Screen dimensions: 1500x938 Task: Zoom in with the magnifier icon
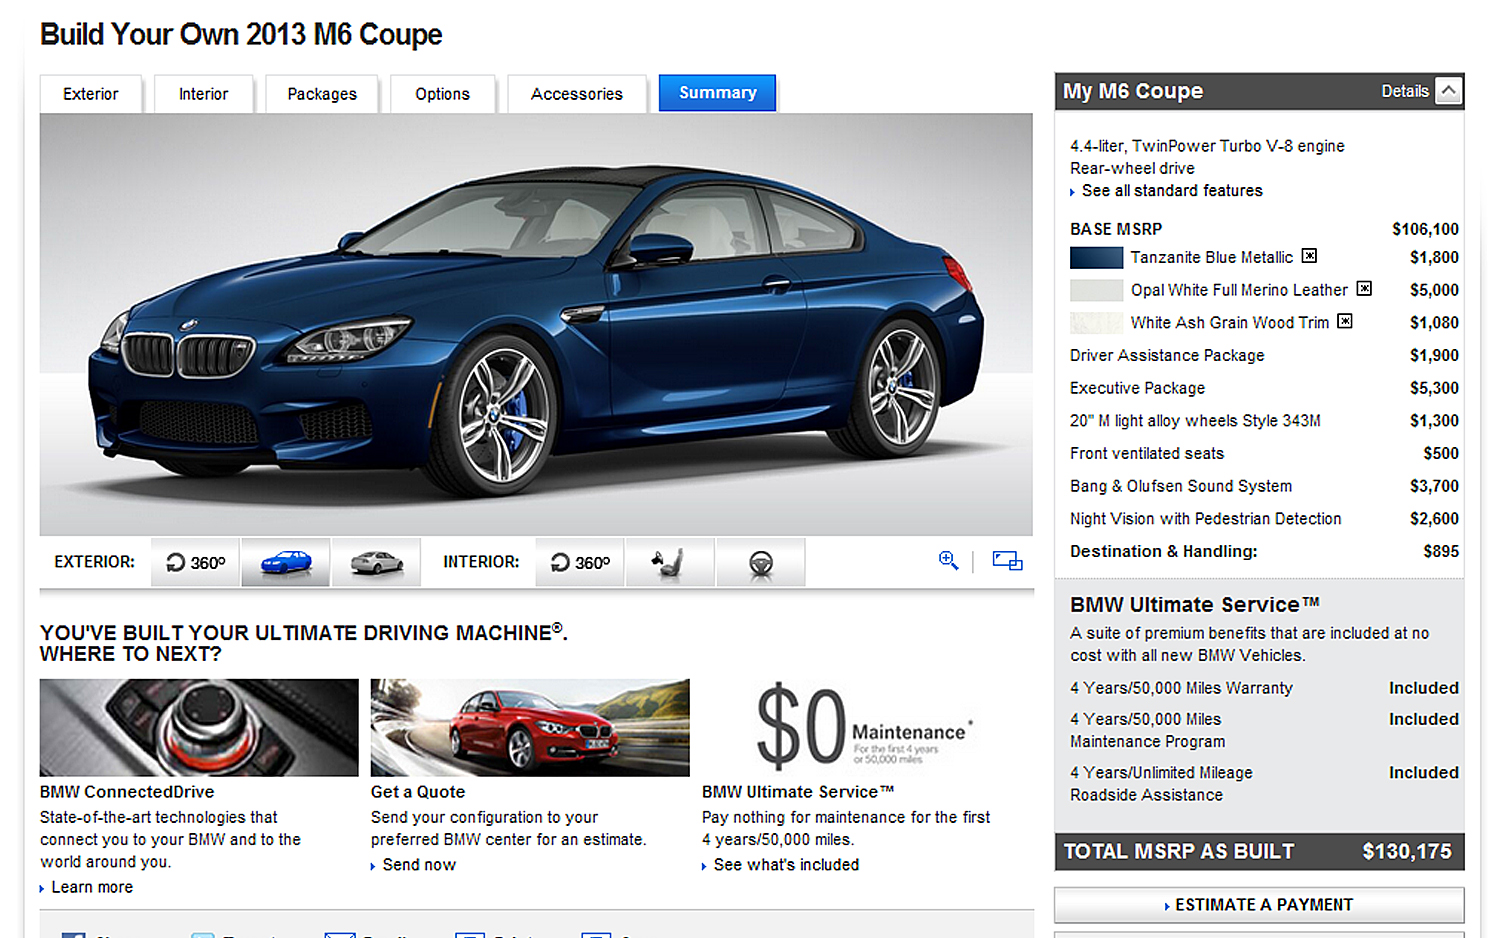pos(948,561)
